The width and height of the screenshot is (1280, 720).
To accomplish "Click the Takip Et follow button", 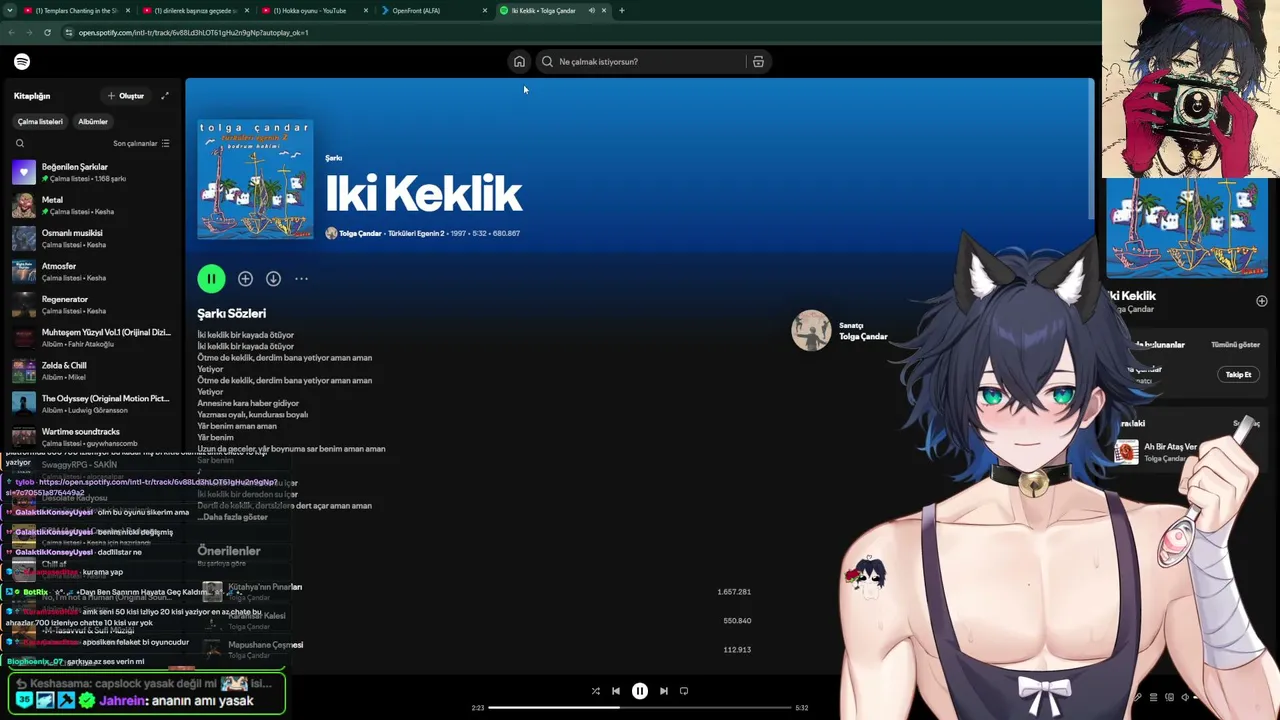I will [1238, 375].
